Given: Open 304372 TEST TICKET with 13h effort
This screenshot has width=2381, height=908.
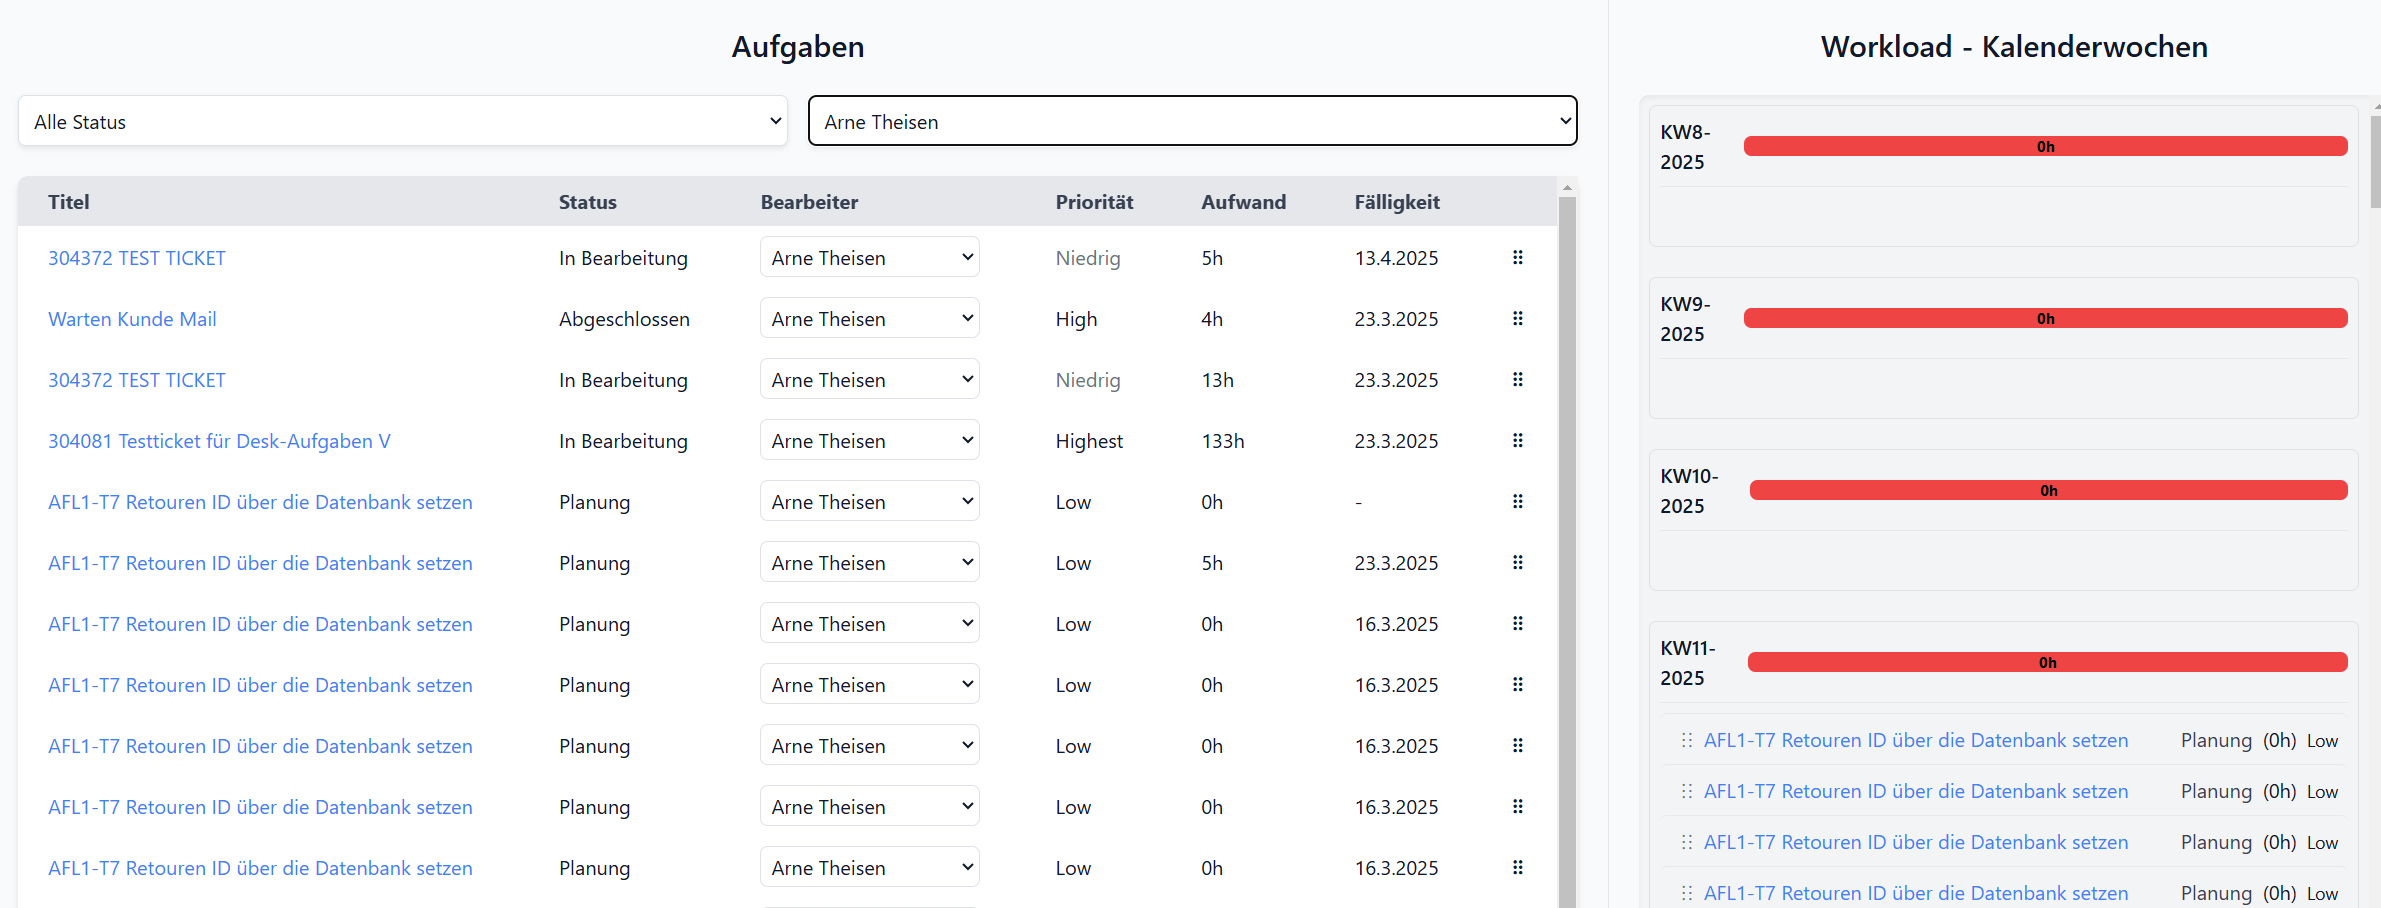Looking at the screenshot, I should coord(137,380).
